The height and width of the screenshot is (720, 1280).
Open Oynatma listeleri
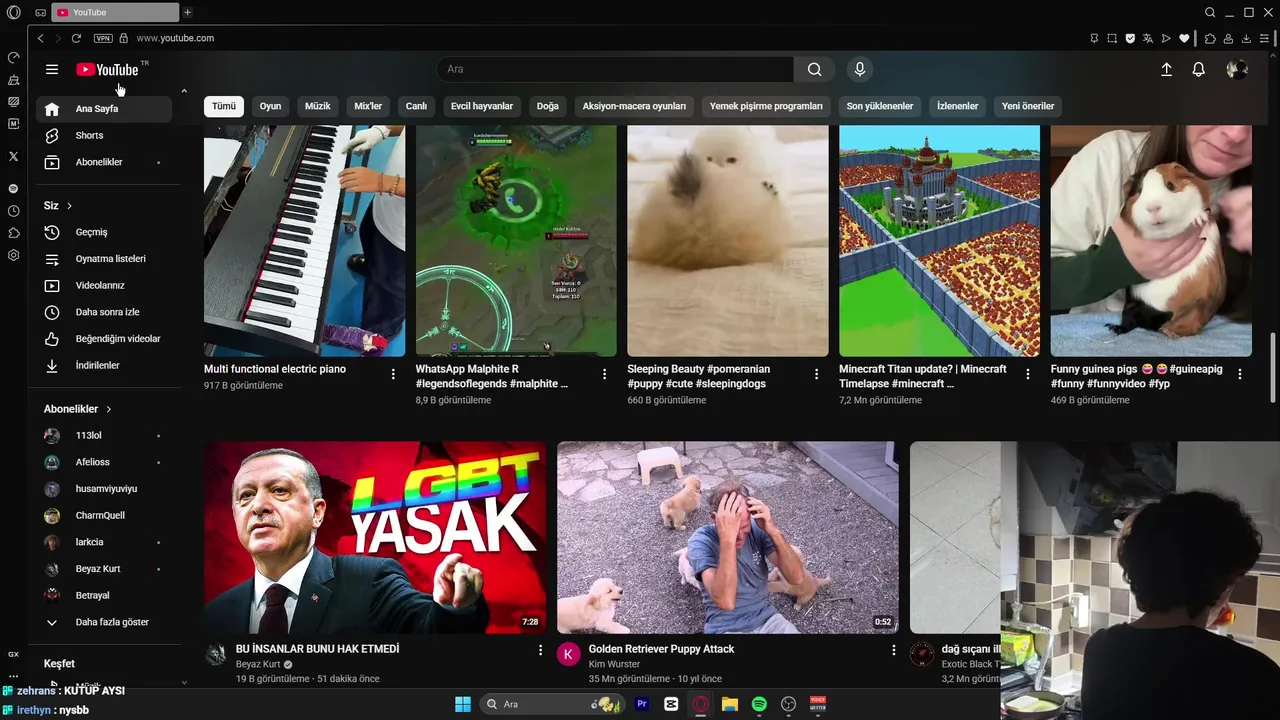[x=104, y=259]
